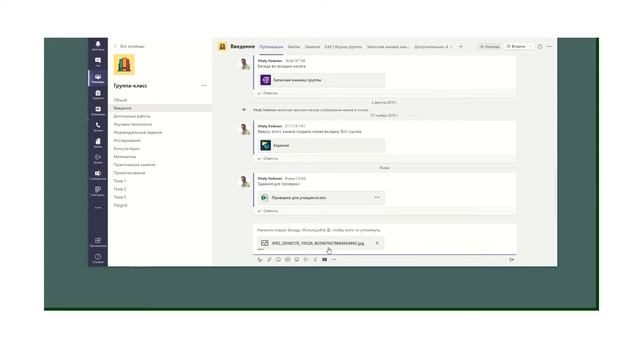Viewport: 640px width, 360px height.
Task: Send the message with the send arrow
Action: coord(512,260)
